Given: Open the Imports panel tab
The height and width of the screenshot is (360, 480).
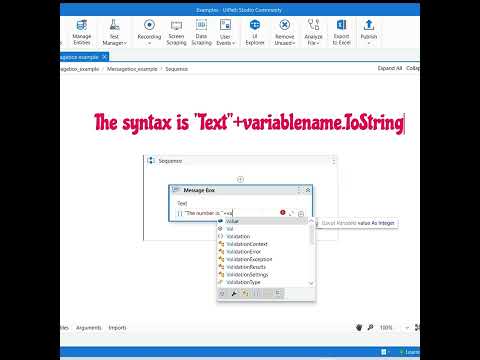Looking at the screenshot, I should (117, 328).
